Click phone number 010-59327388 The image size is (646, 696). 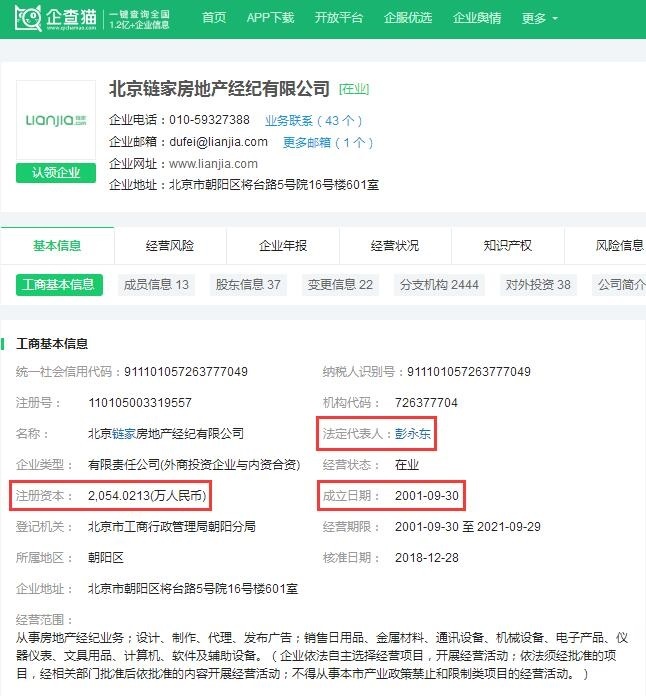click(209, 120)
